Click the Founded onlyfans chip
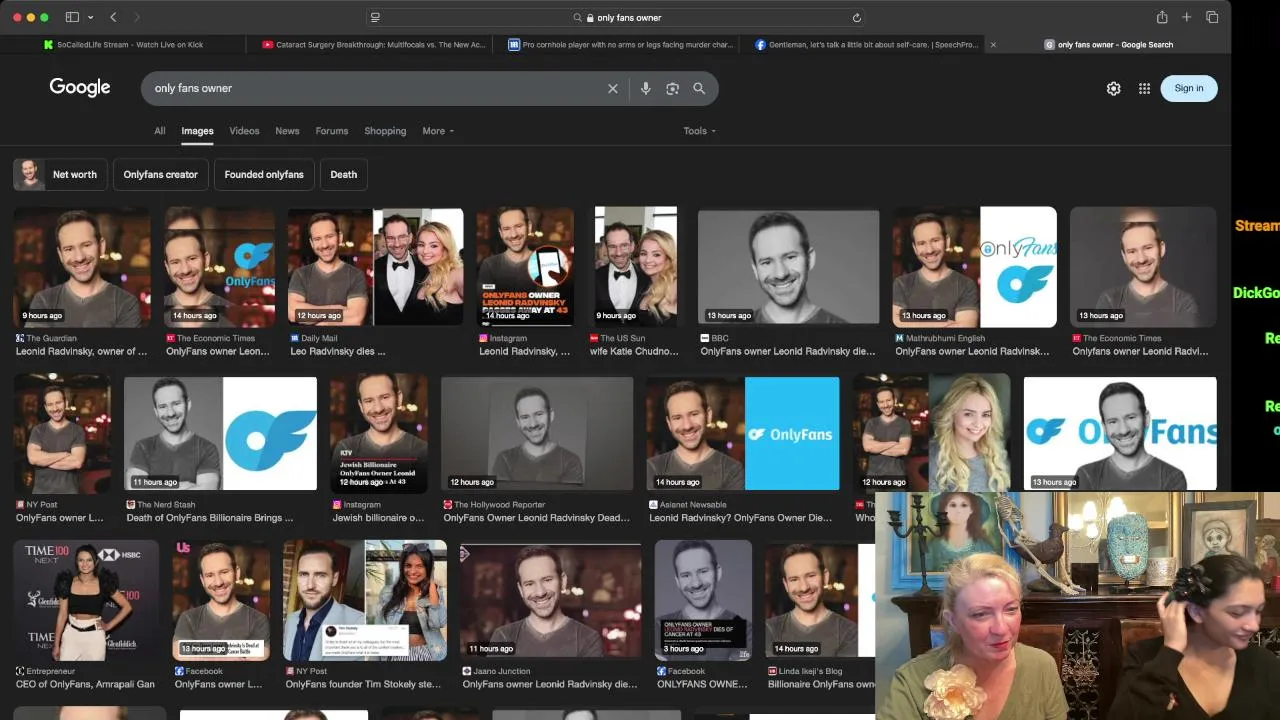 [x=264, y=174]
